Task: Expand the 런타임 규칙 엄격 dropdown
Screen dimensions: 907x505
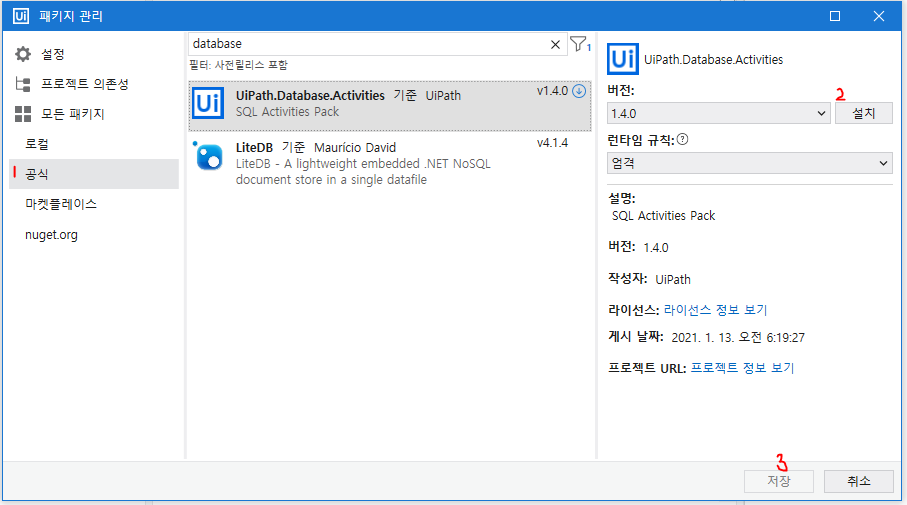Action: pos(749,163)
